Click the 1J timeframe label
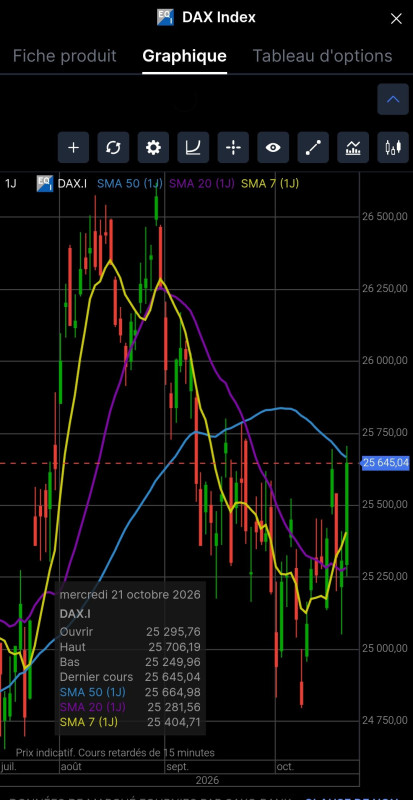 (11, 184)
